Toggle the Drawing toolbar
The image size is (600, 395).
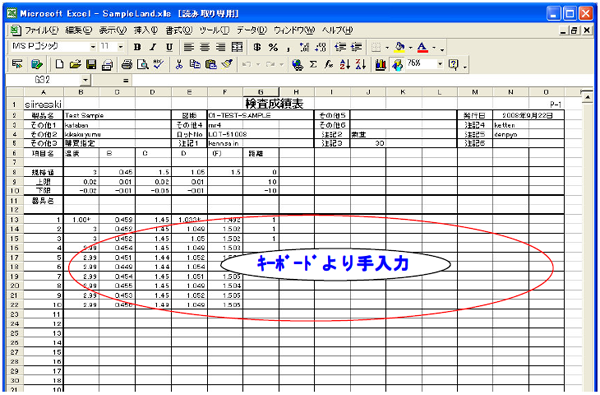[397, 64]
